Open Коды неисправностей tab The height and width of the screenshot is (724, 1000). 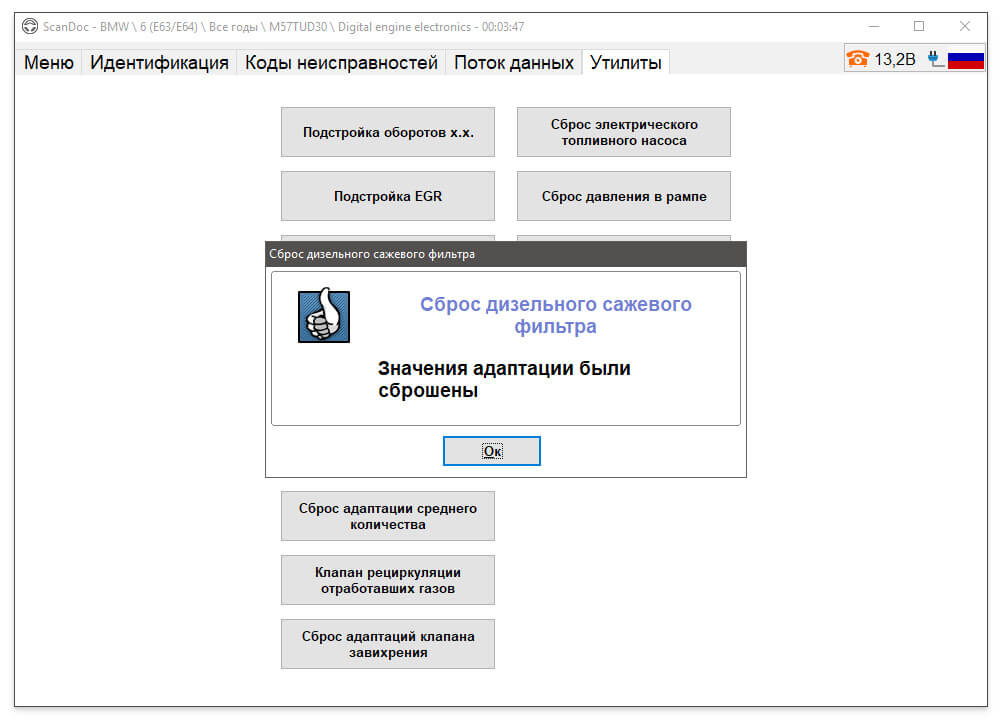pos(341,63)
